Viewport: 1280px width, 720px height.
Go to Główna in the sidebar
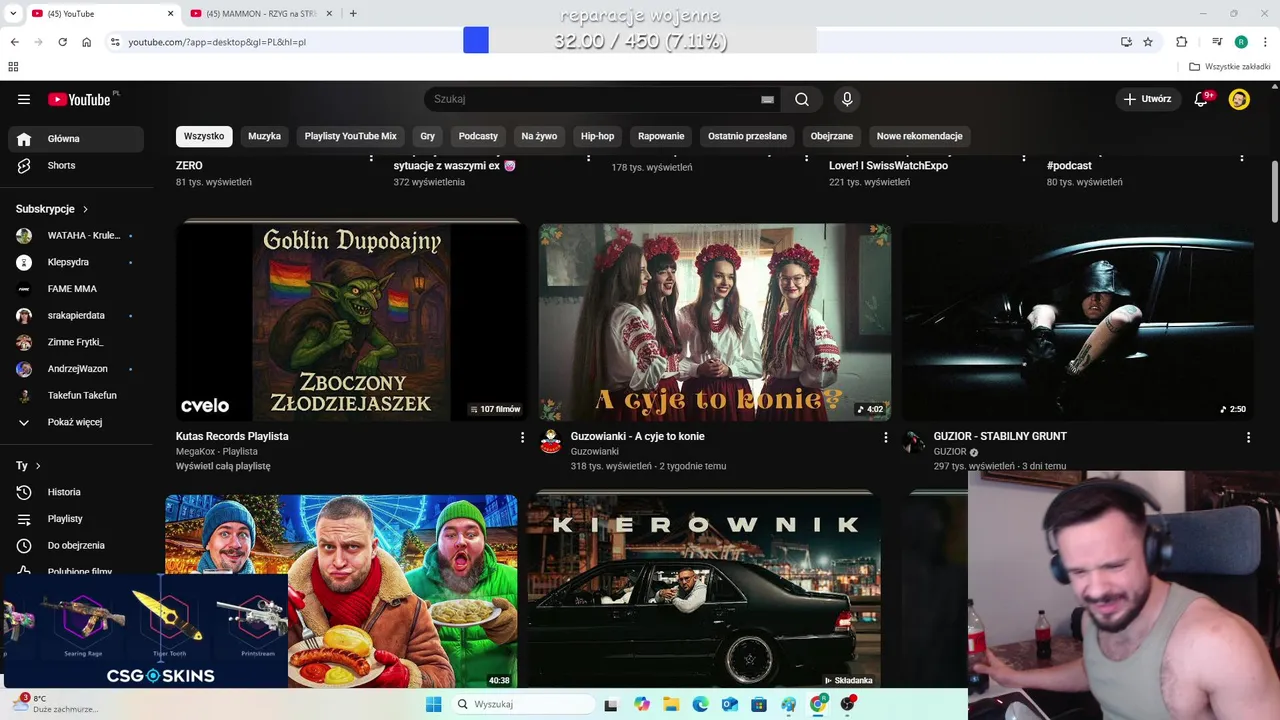[x=76, y=139]
